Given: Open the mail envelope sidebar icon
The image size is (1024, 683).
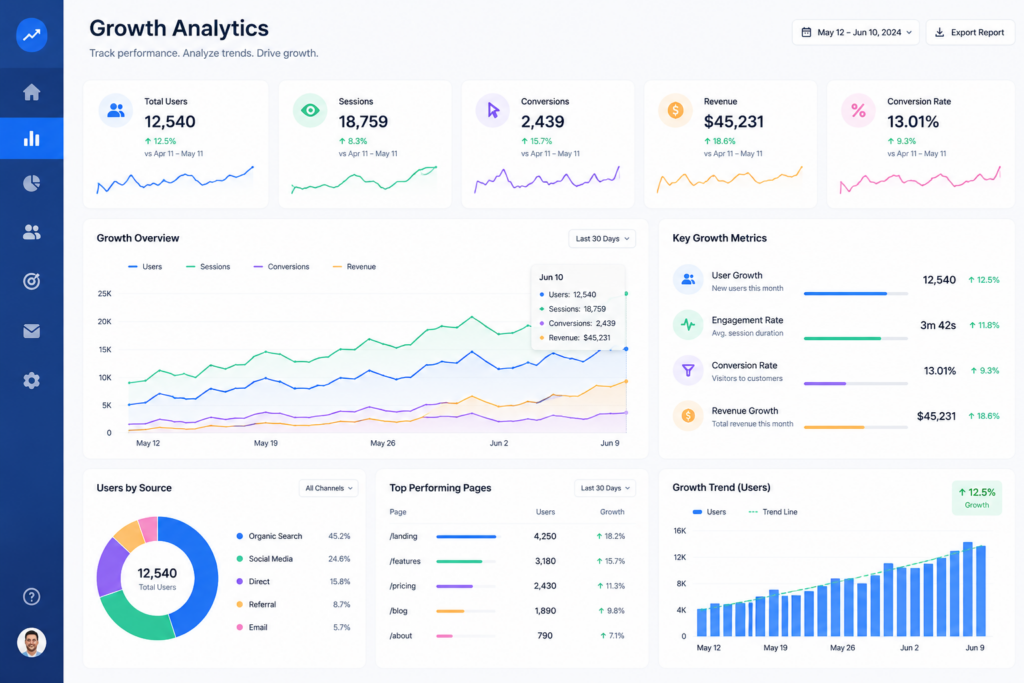Looking at the screenshot, I should pos(31,331).
